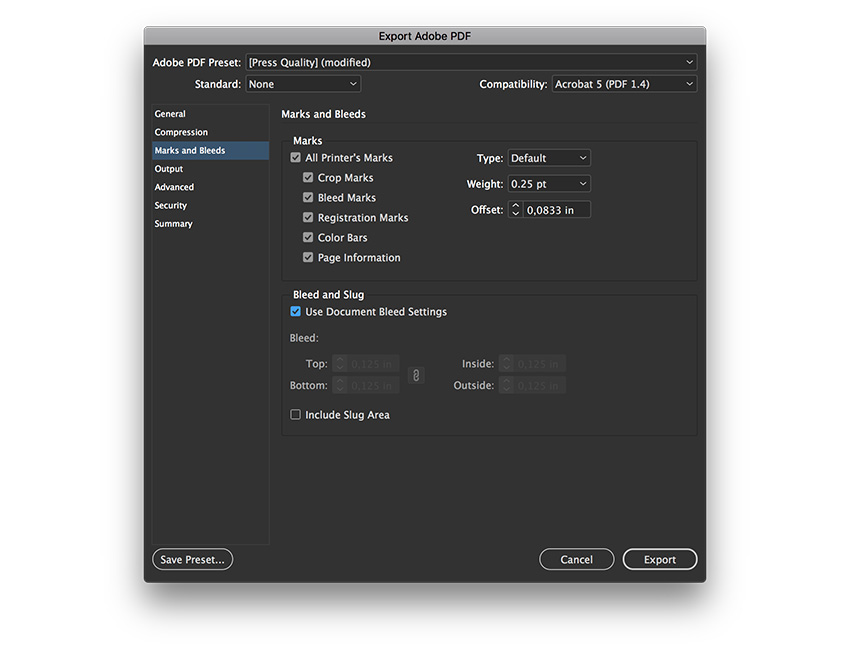Click the Export button

click(x=660, y=559)
